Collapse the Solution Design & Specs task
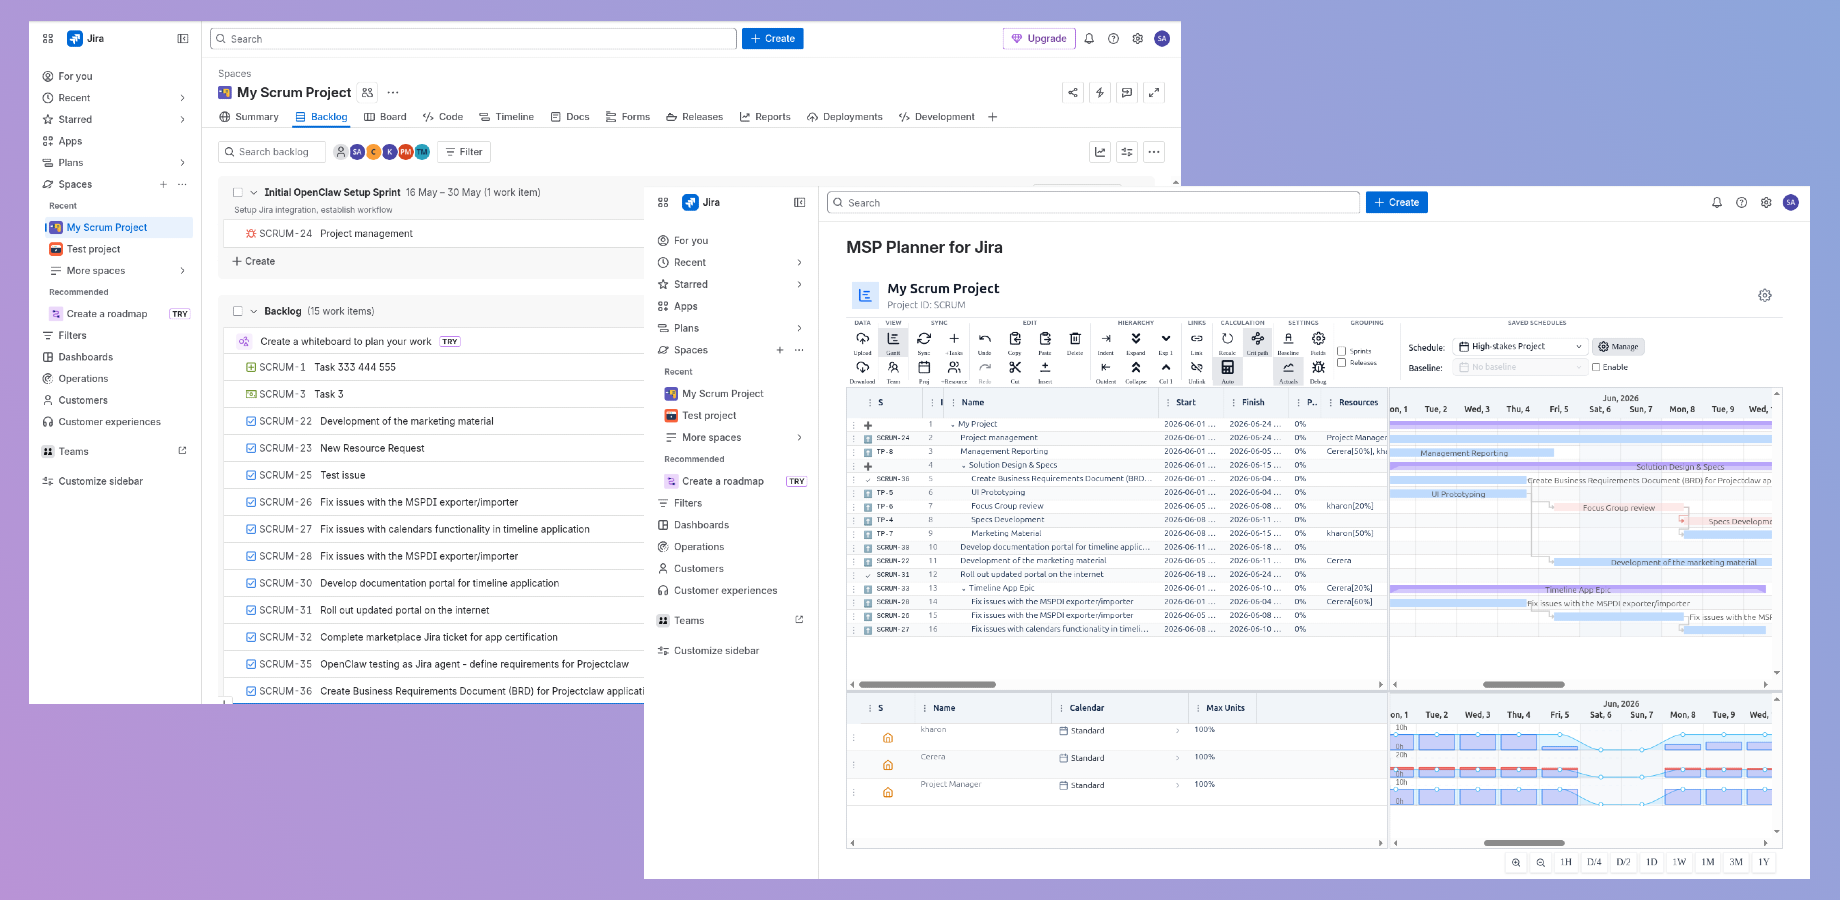The height and width of the screenshot is (900, 1840). pos(964,466)
